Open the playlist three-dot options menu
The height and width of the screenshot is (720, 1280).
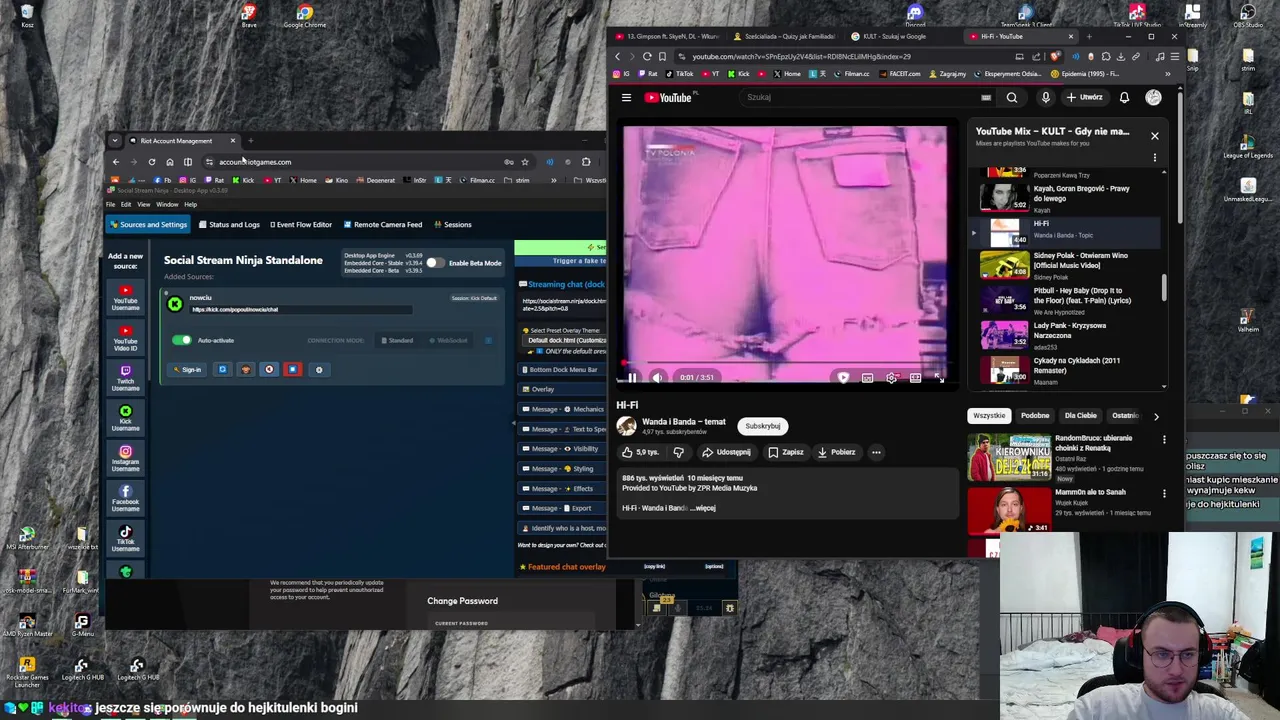pyautogui.click(x=1154, y=157)
